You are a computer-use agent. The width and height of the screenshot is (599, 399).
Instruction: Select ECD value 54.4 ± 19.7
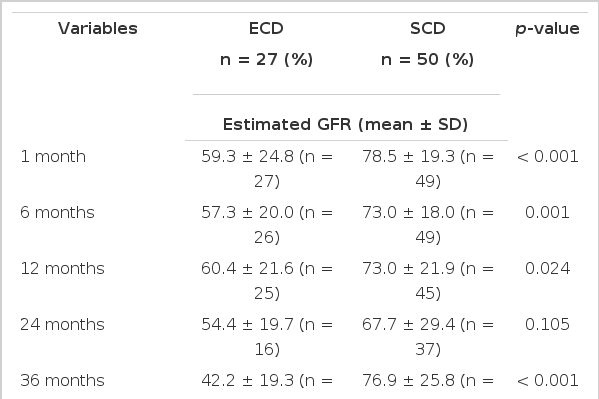(247, 324)
